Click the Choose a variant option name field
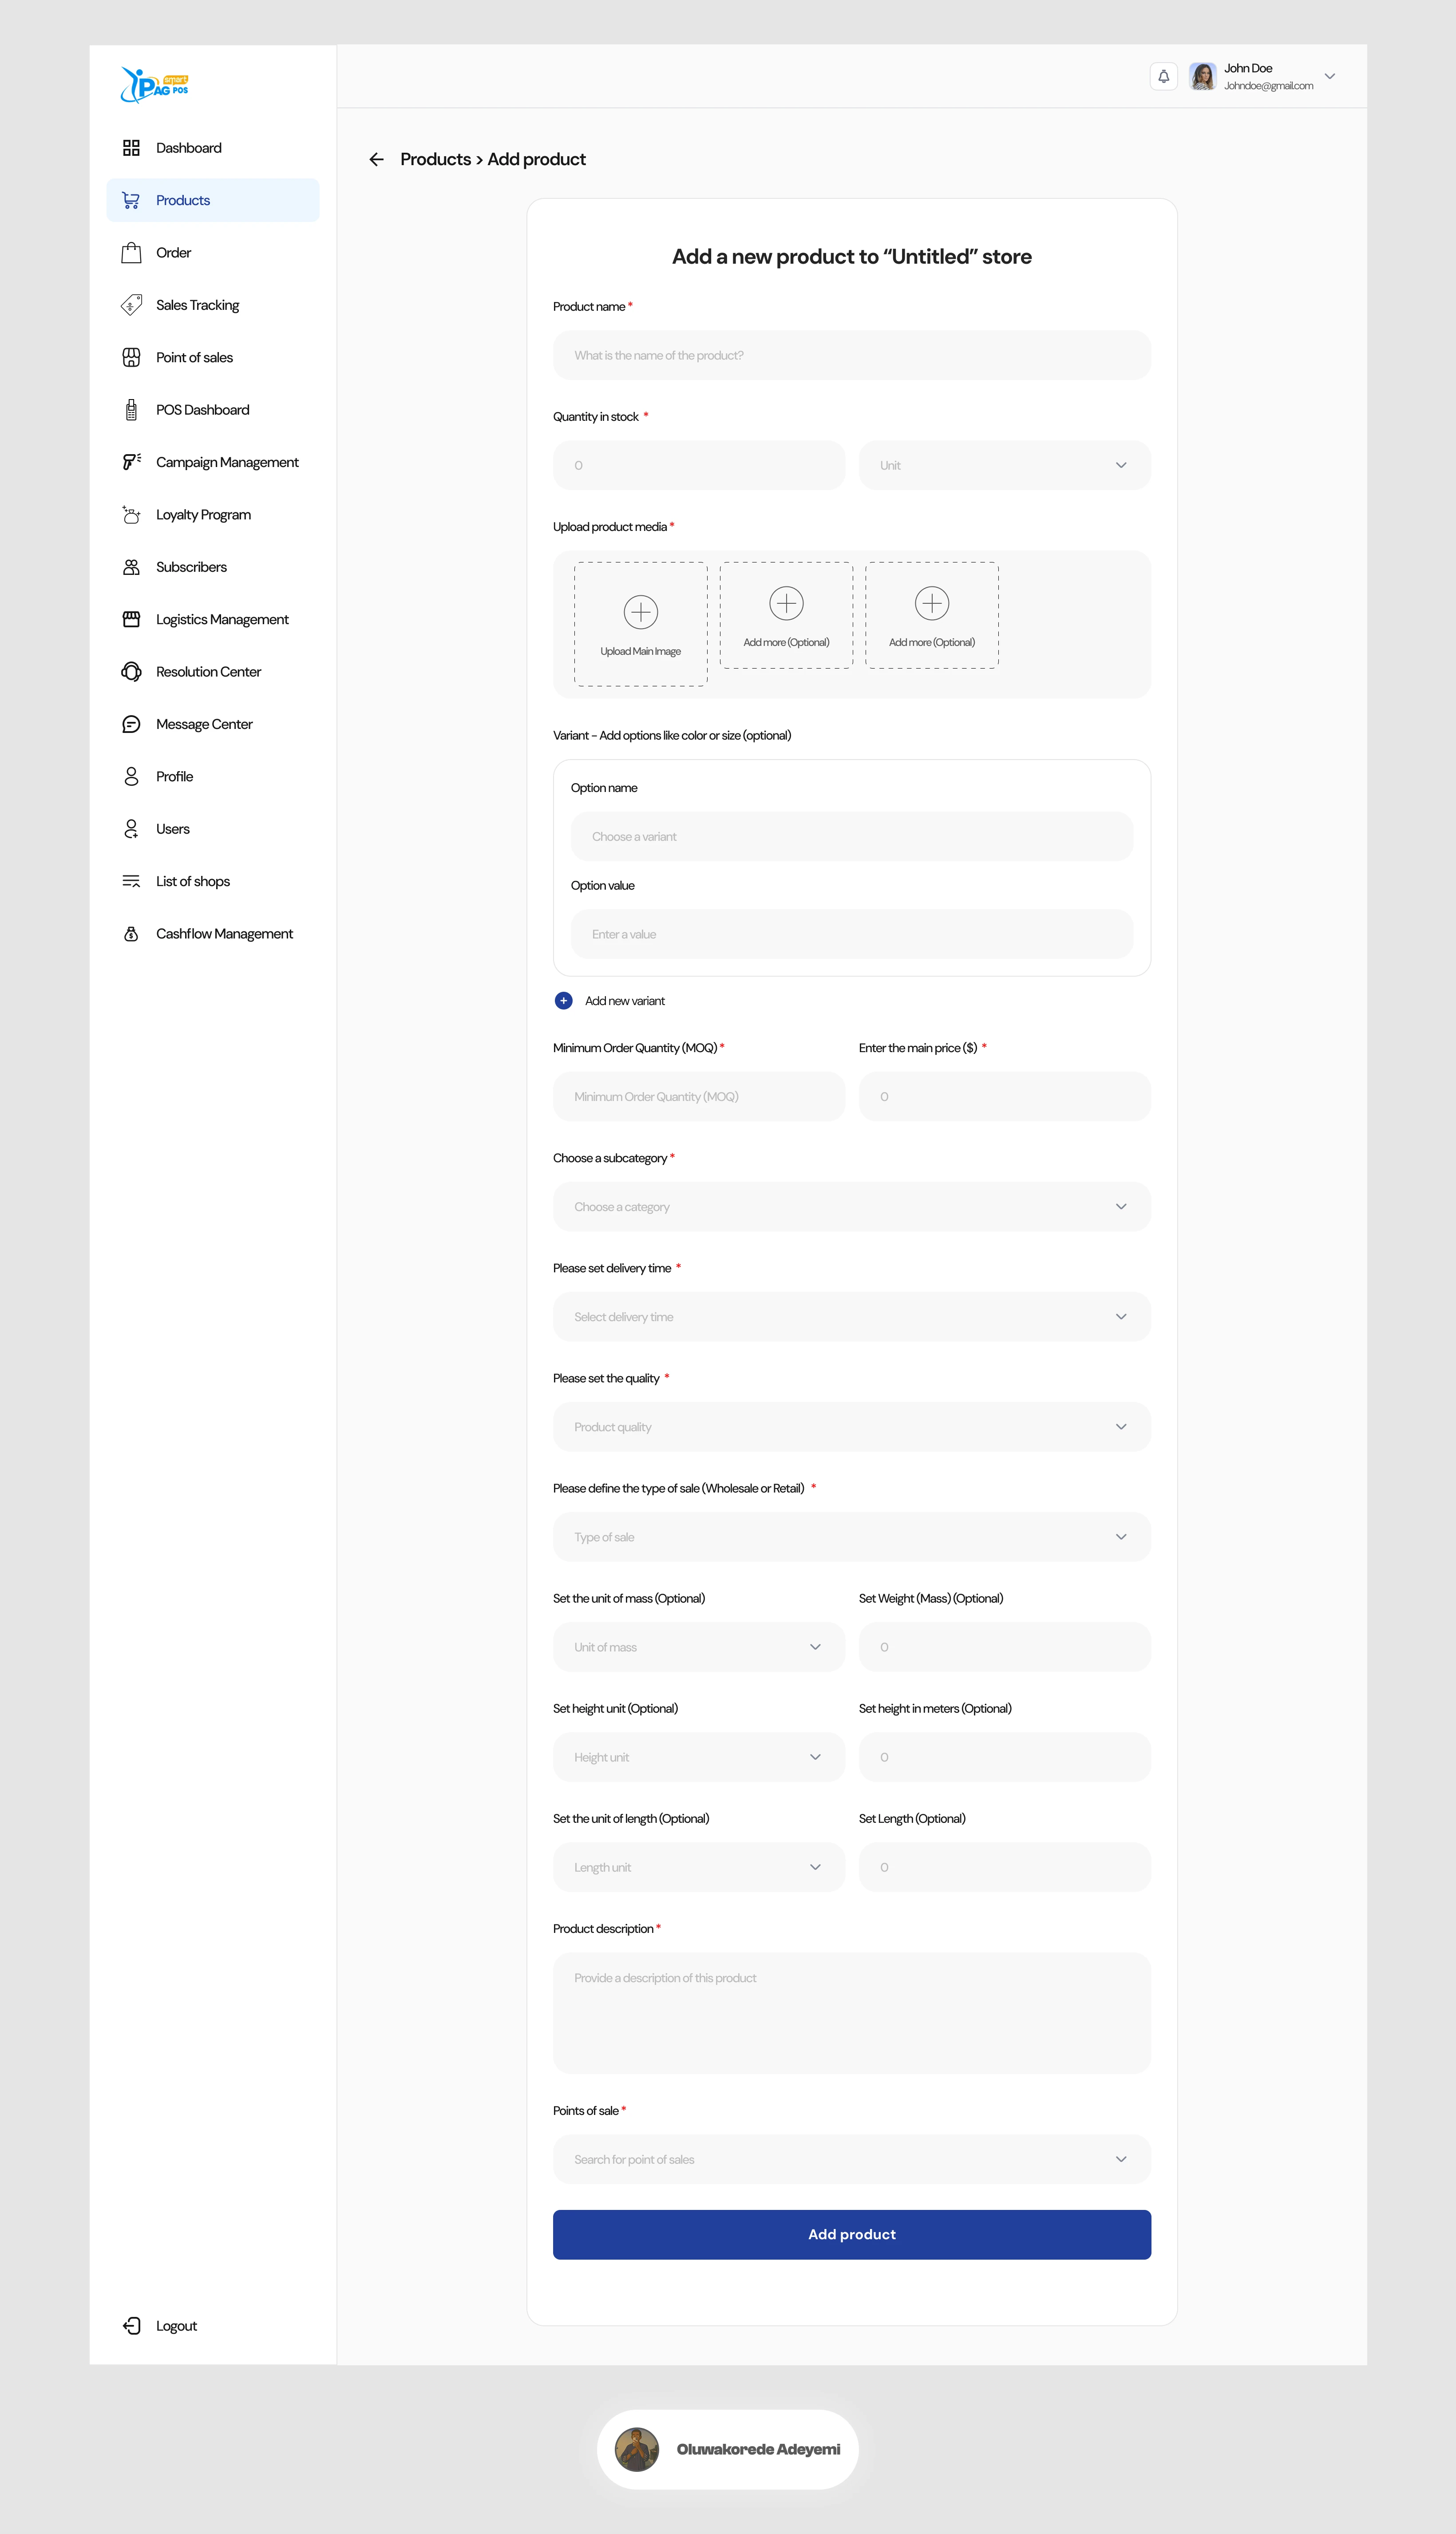The height and width of the screenshot is (2534, 1456). 852,836
